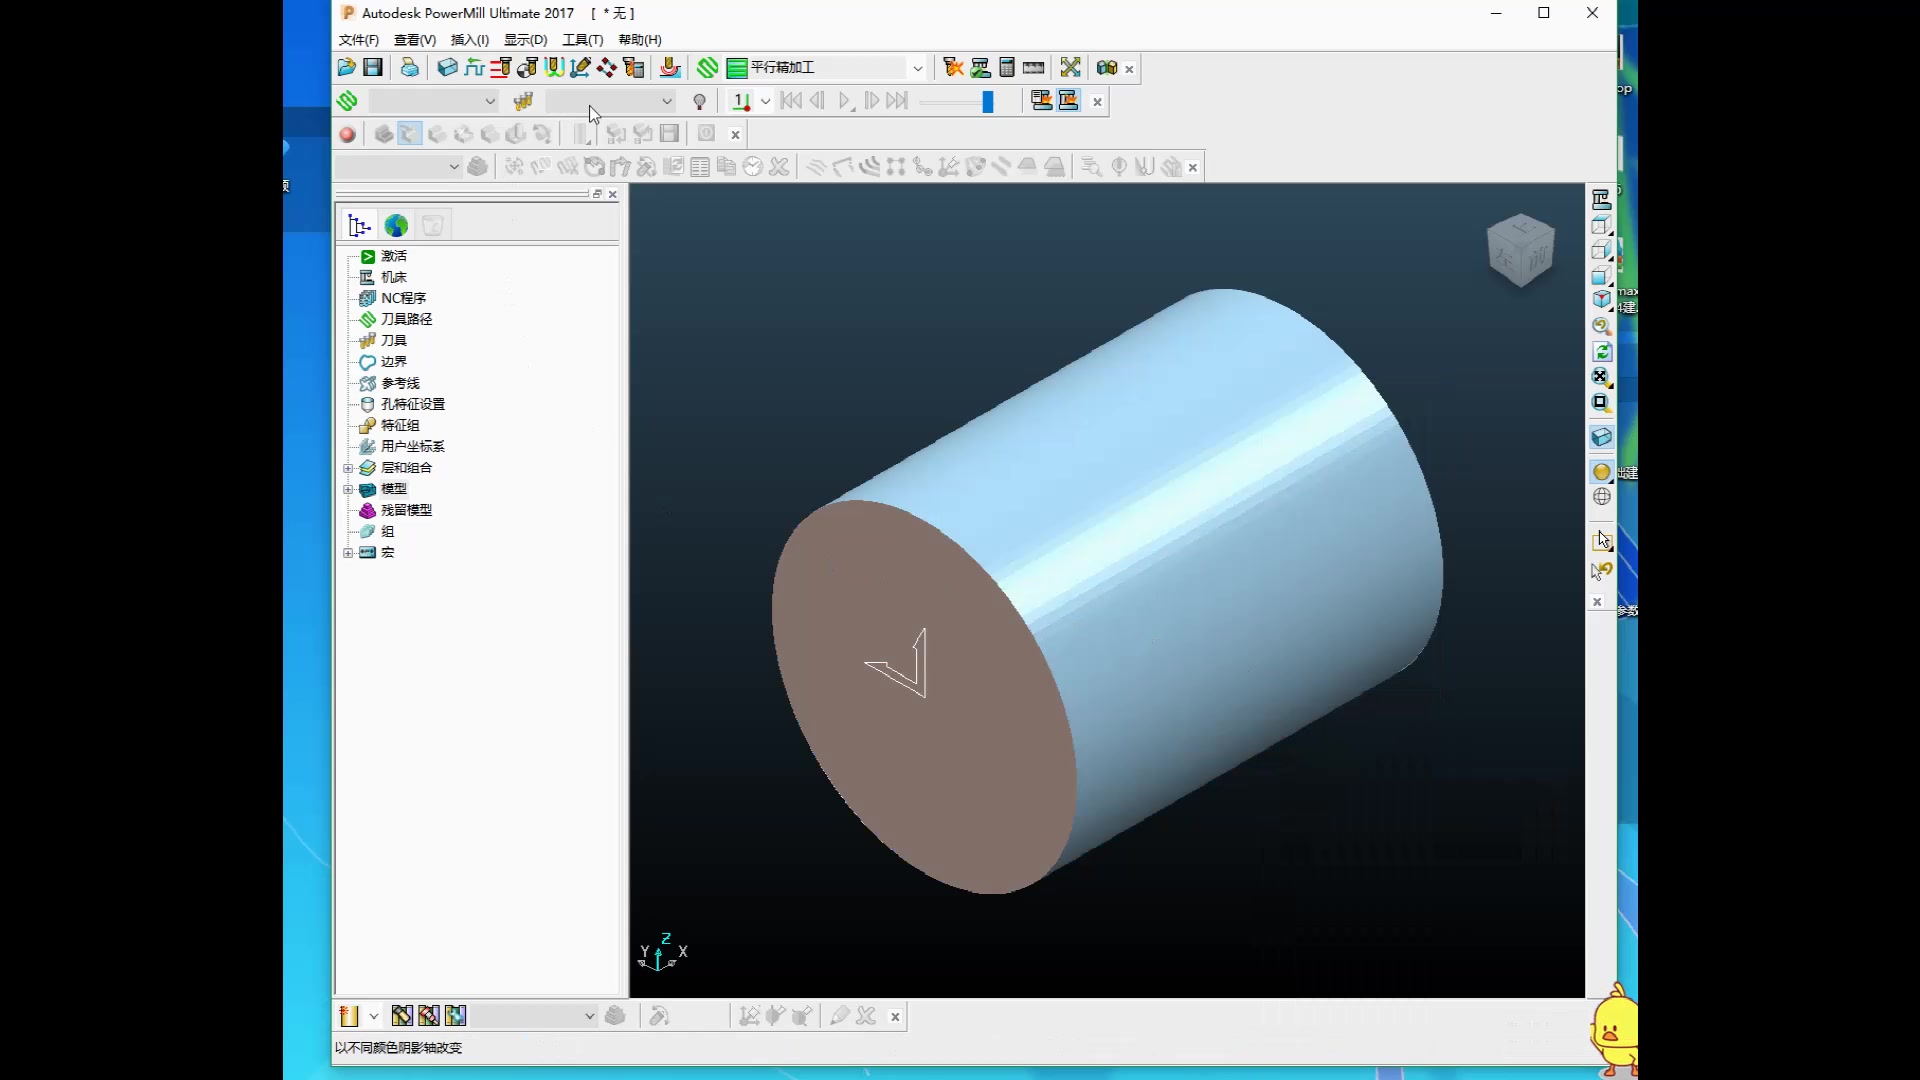
Task: Click the toolpath strategies green icon
Action: click(x=708, y=67)
